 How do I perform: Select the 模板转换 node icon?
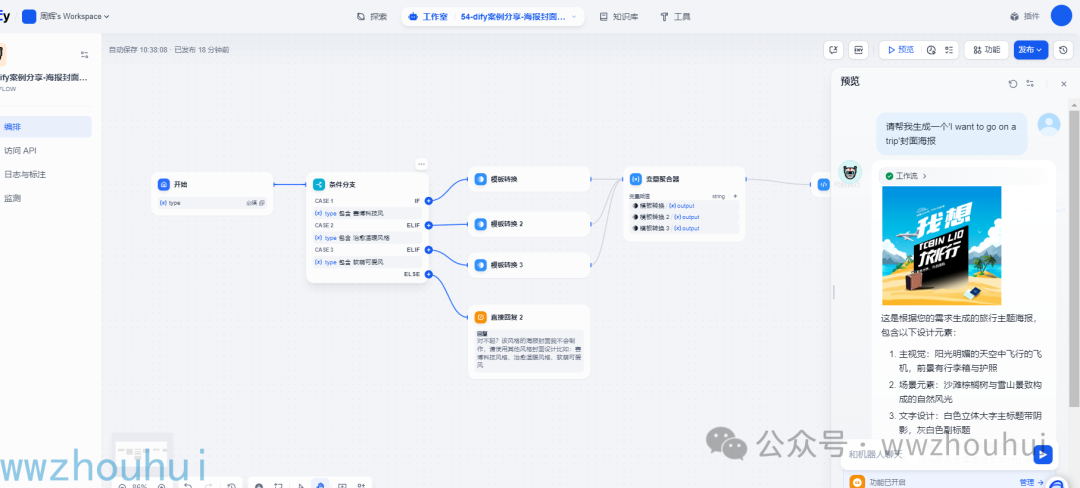481,179
